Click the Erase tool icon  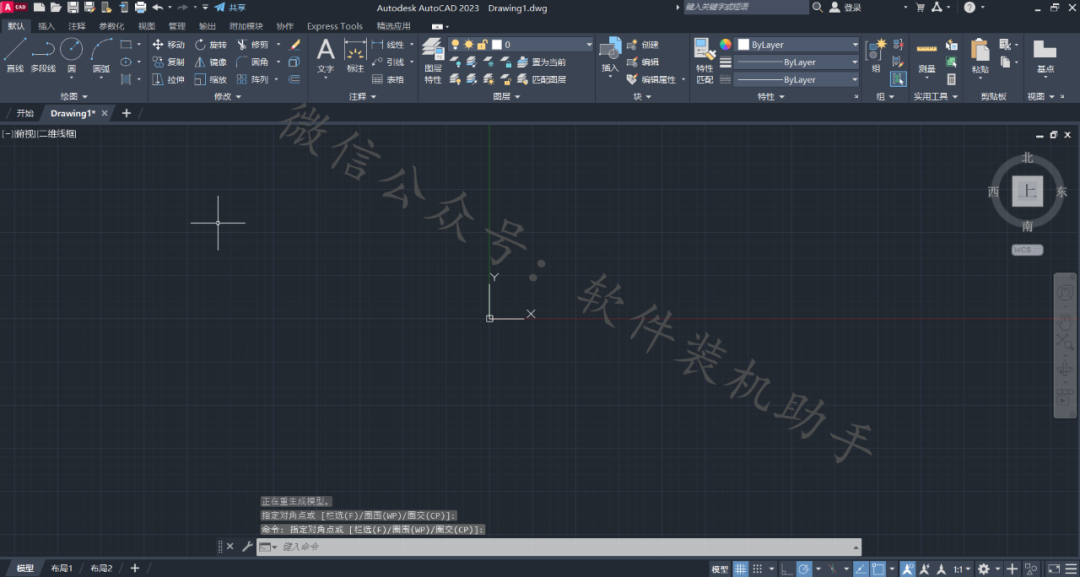(295, 45)
